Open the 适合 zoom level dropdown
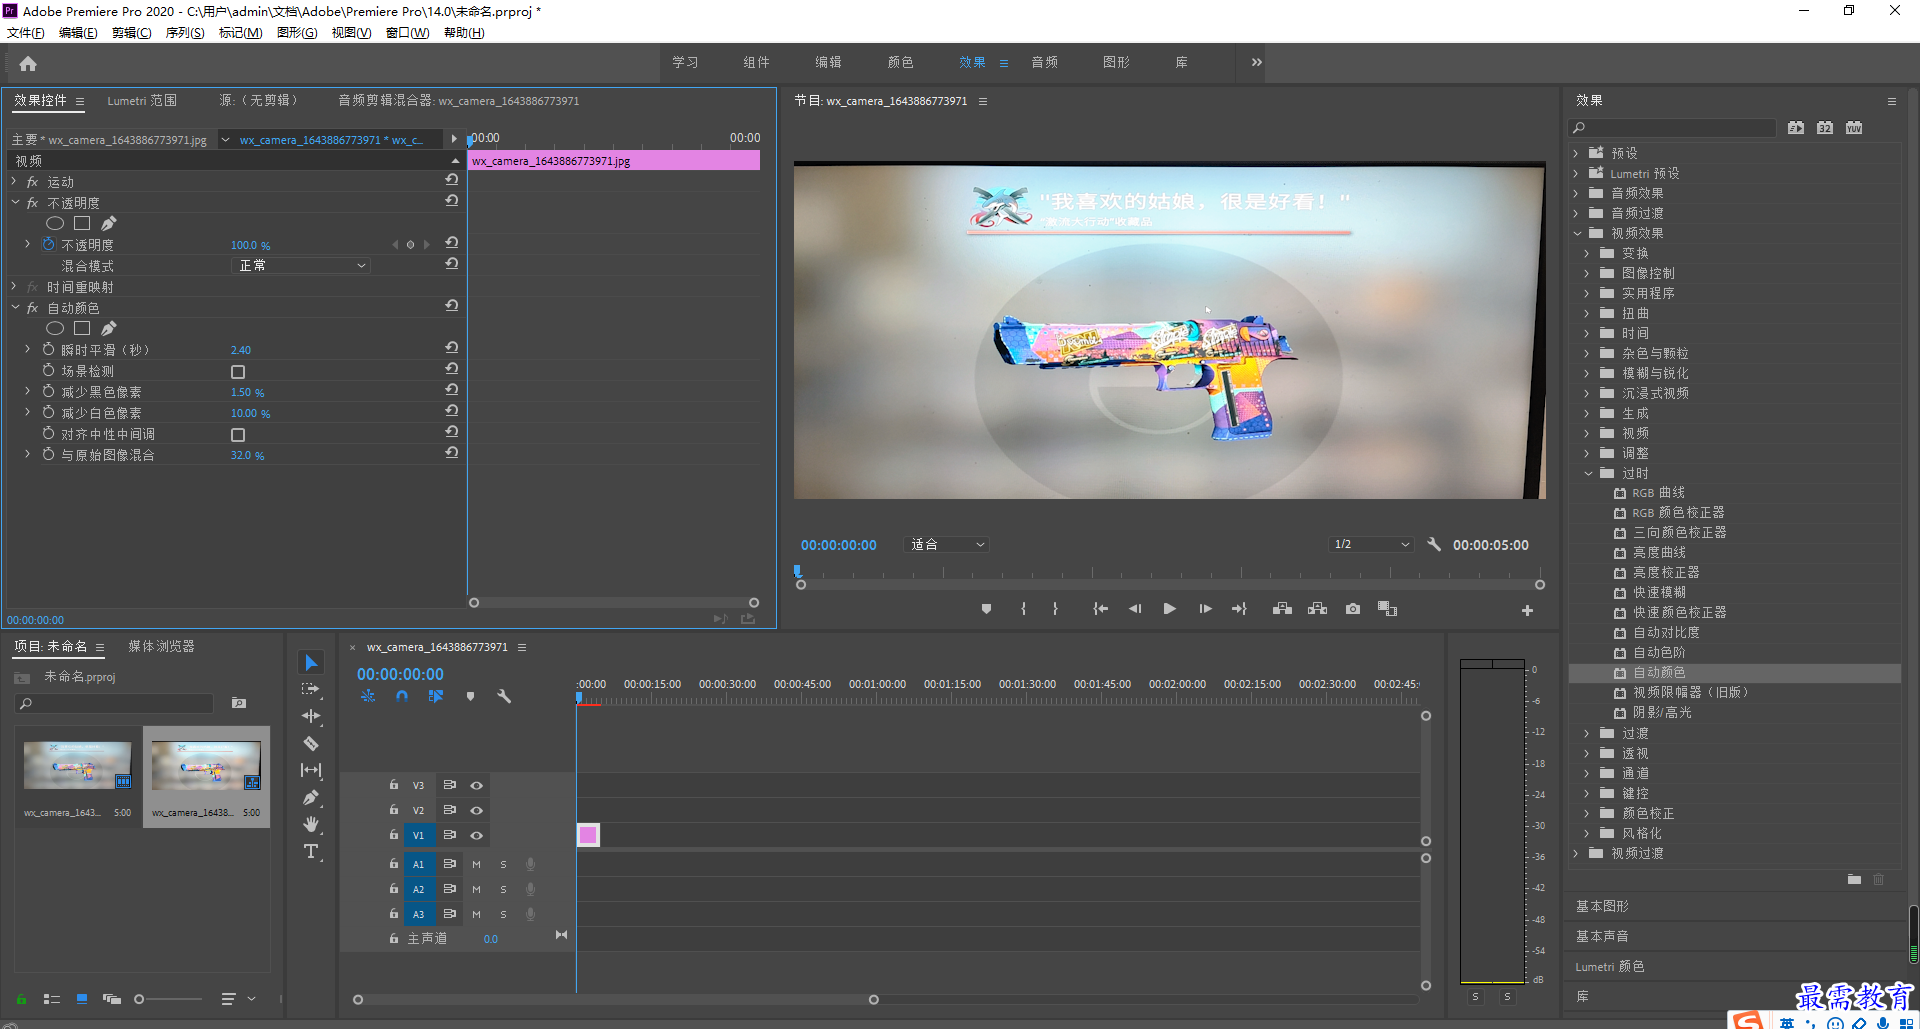The height and width of the screenshot is (1029, 1920). (x=946, y=544)
